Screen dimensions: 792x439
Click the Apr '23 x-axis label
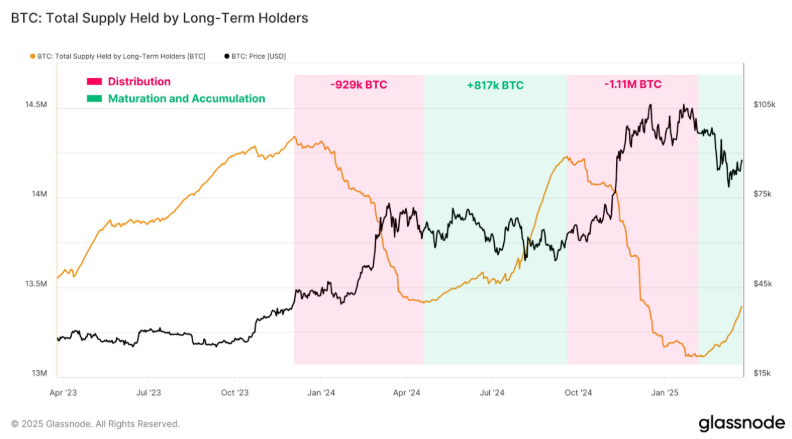coord(63,393)
